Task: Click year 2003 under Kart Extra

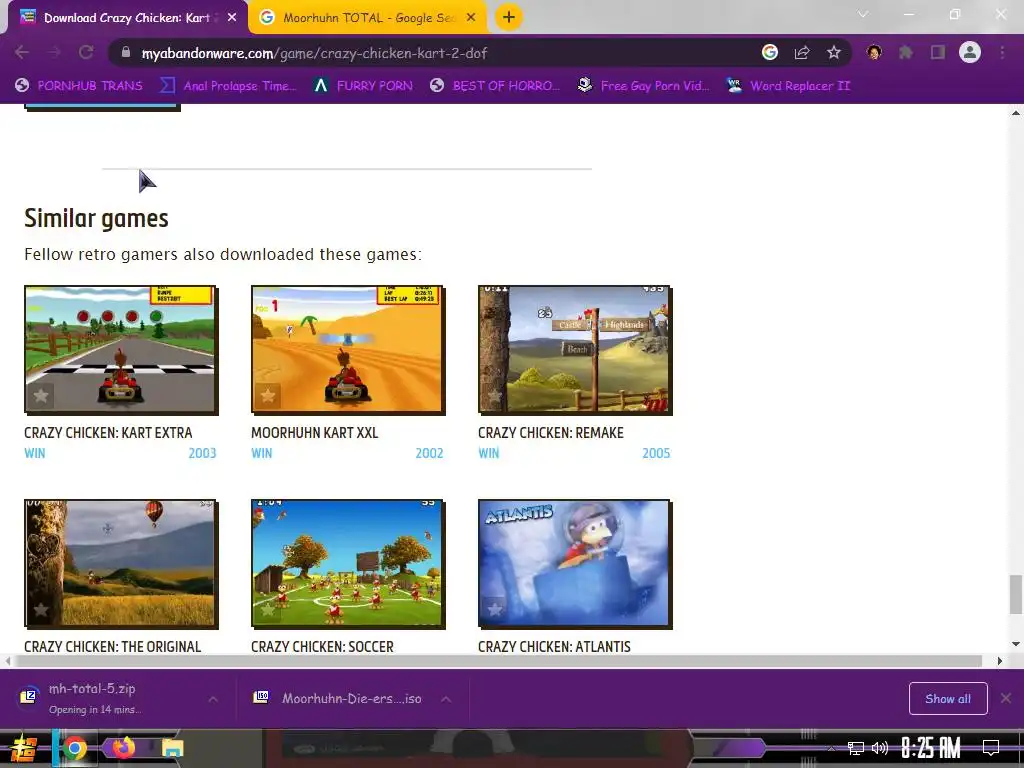Action: [x=202, y=453]
